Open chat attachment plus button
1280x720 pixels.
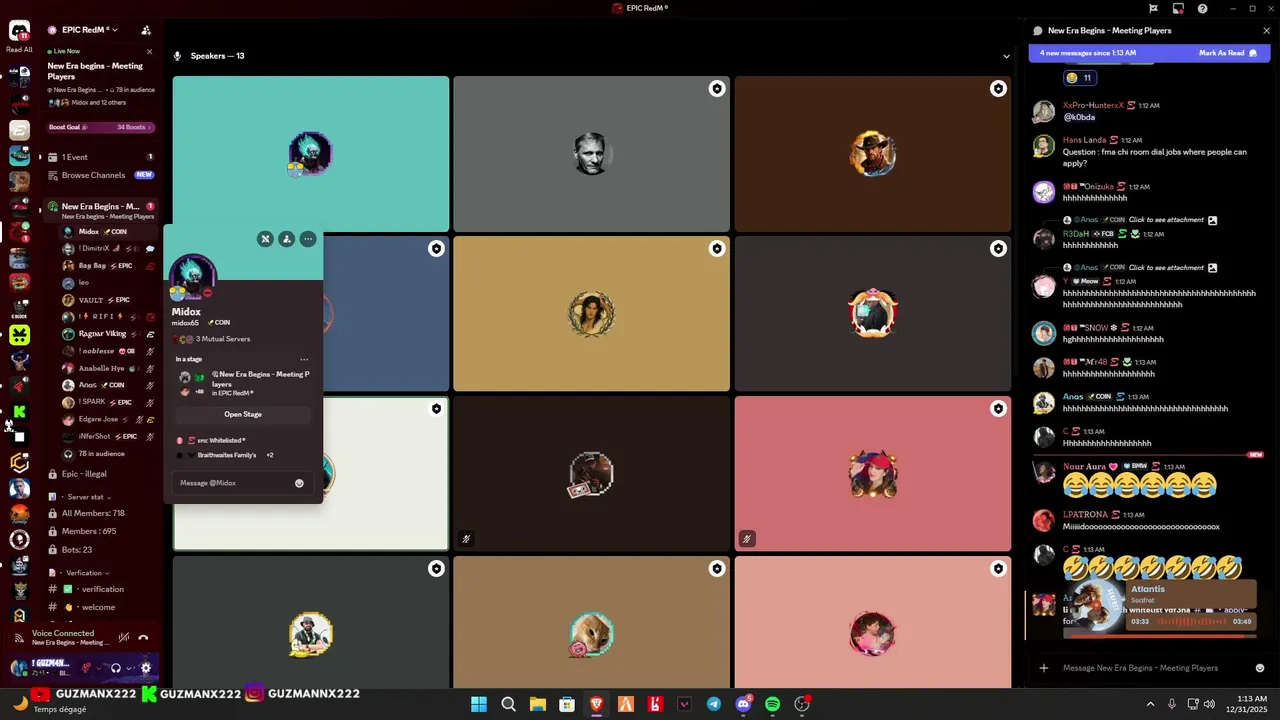click(1044, 668)
